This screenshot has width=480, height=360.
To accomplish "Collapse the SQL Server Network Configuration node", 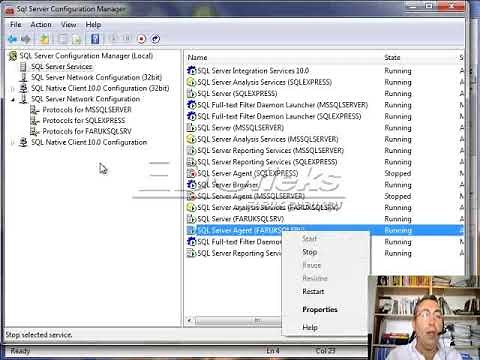I will pos(13,99).
